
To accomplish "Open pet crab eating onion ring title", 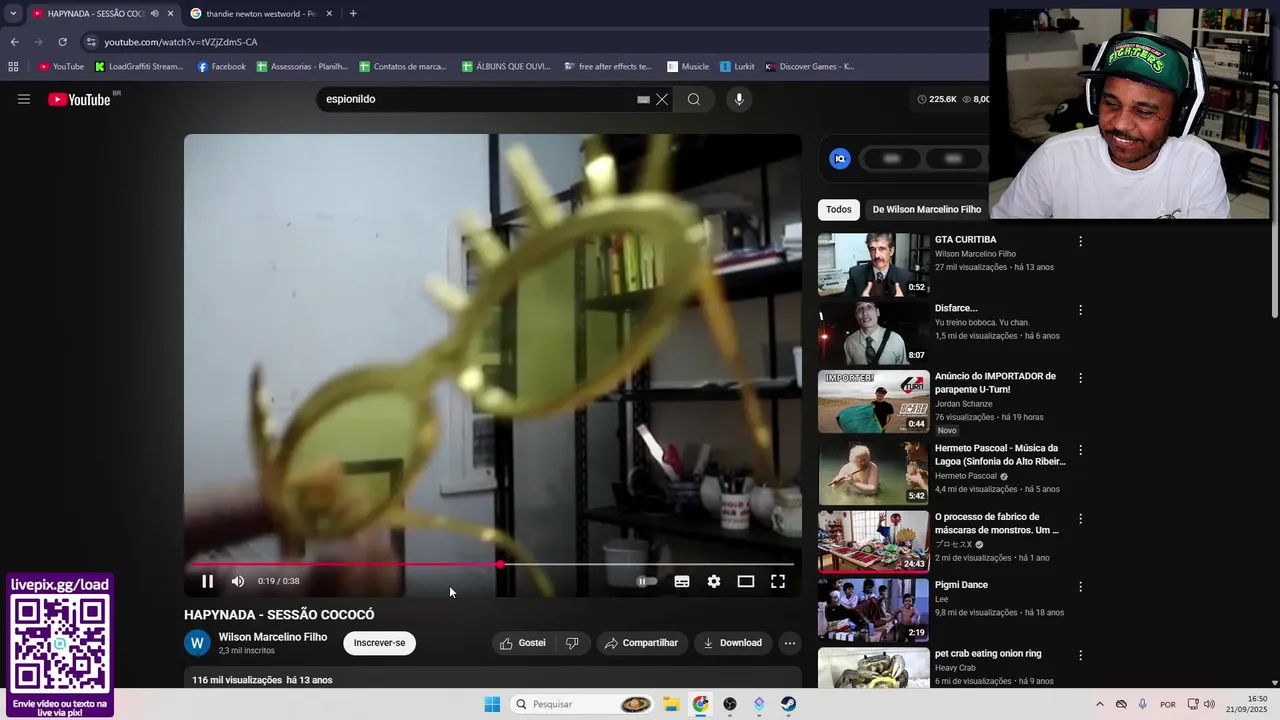I will tap(988, 653).
